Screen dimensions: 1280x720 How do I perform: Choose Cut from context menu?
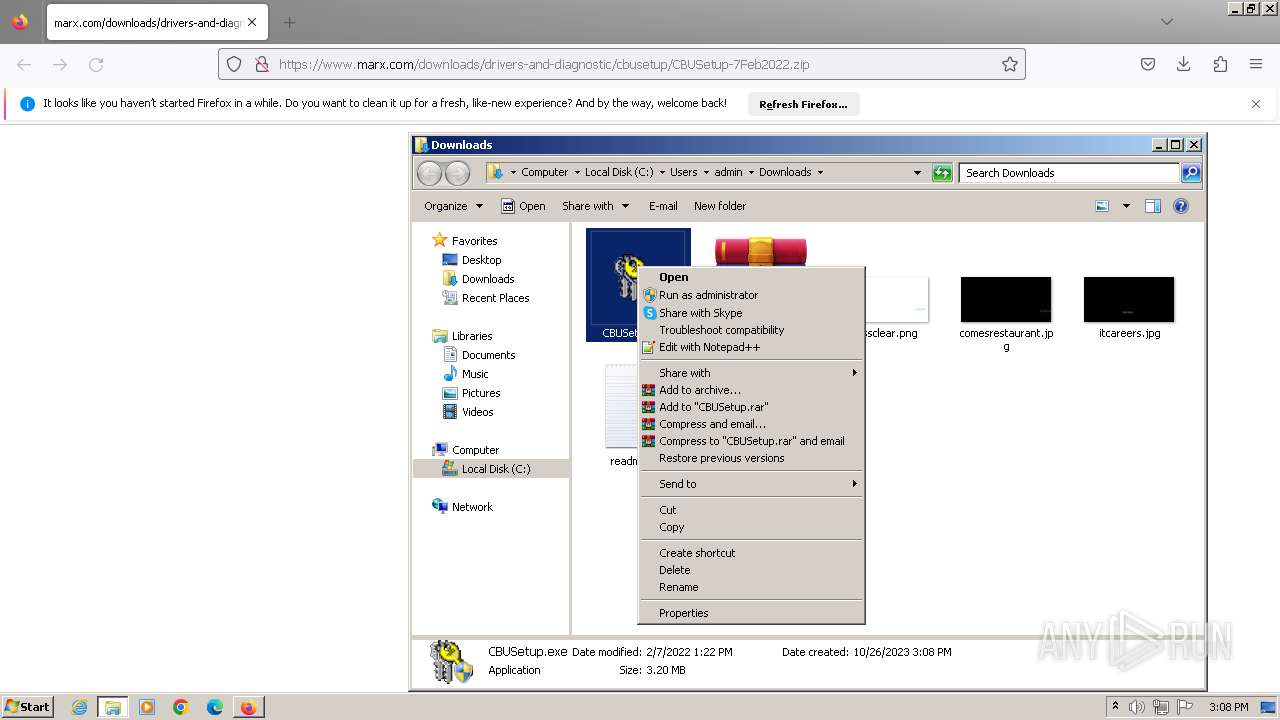coord(751,510)
